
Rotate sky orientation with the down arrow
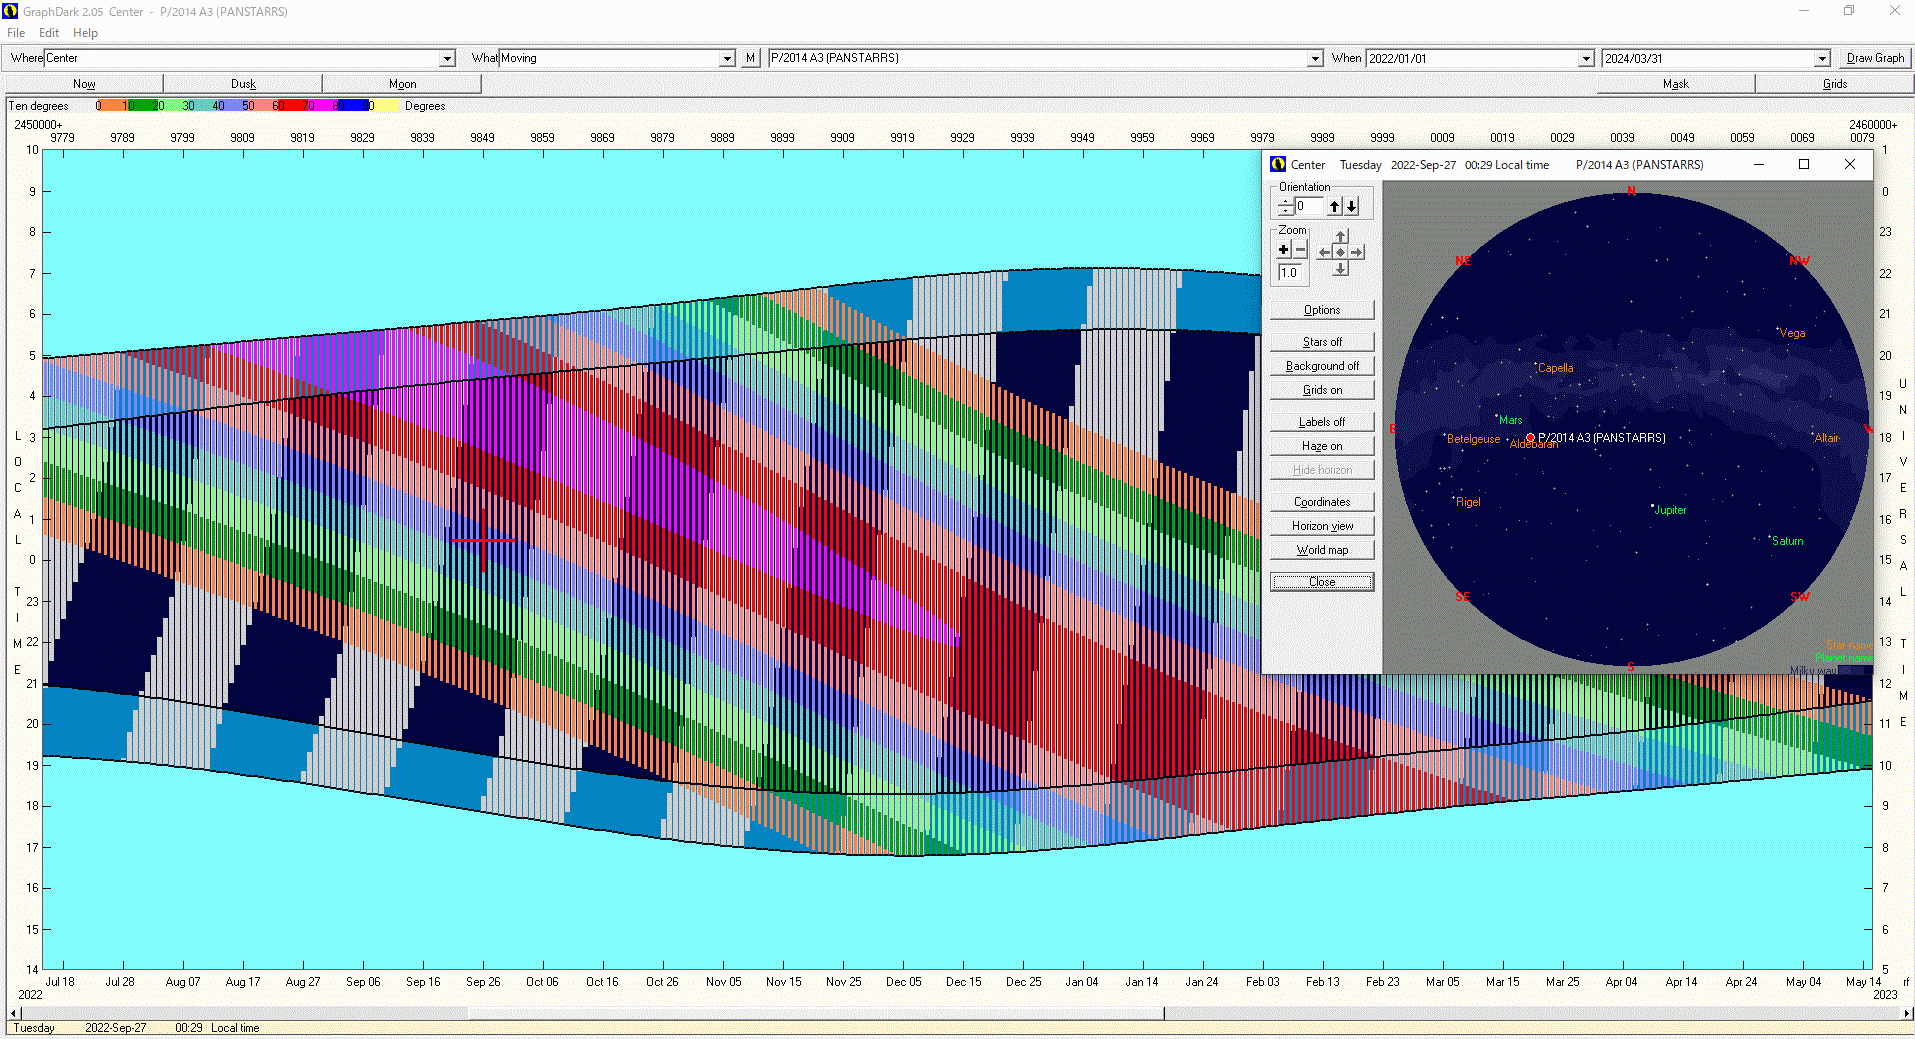(1351, 206)
